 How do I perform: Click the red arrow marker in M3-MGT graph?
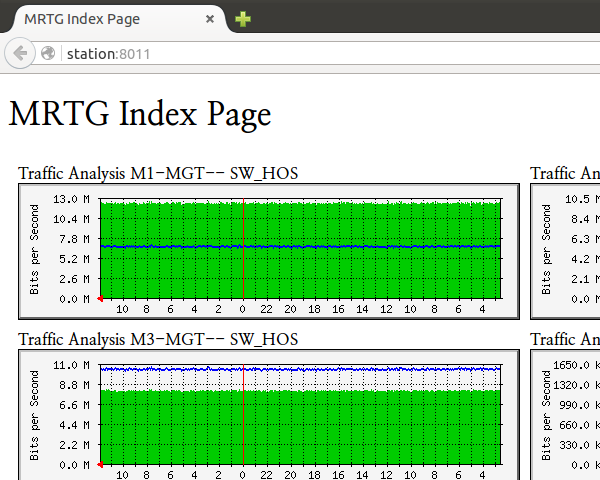click(x=100, y=465)
